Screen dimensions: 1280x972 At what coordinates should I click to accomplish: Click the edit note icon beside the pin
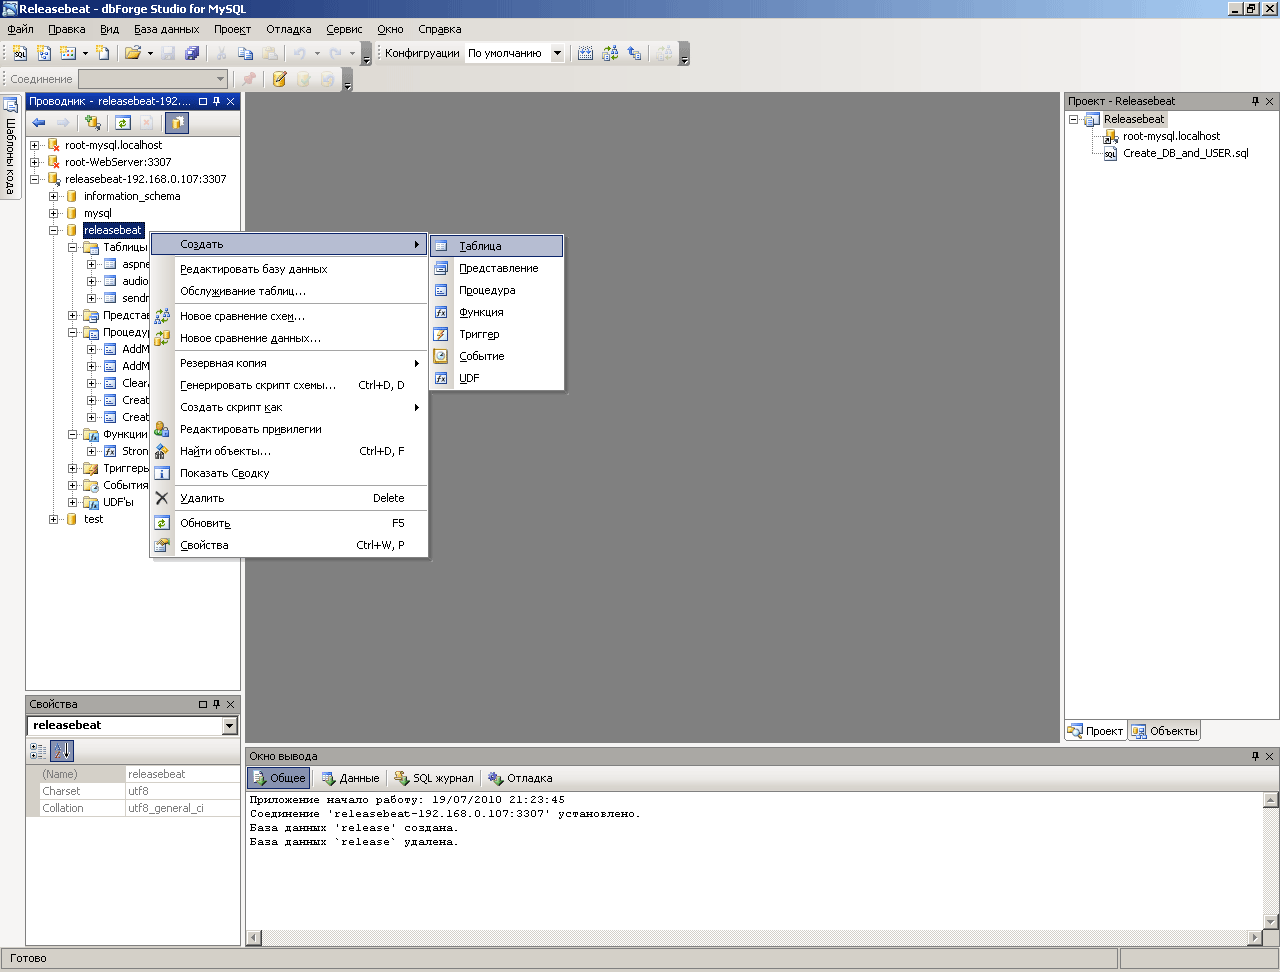pos(279,79)
